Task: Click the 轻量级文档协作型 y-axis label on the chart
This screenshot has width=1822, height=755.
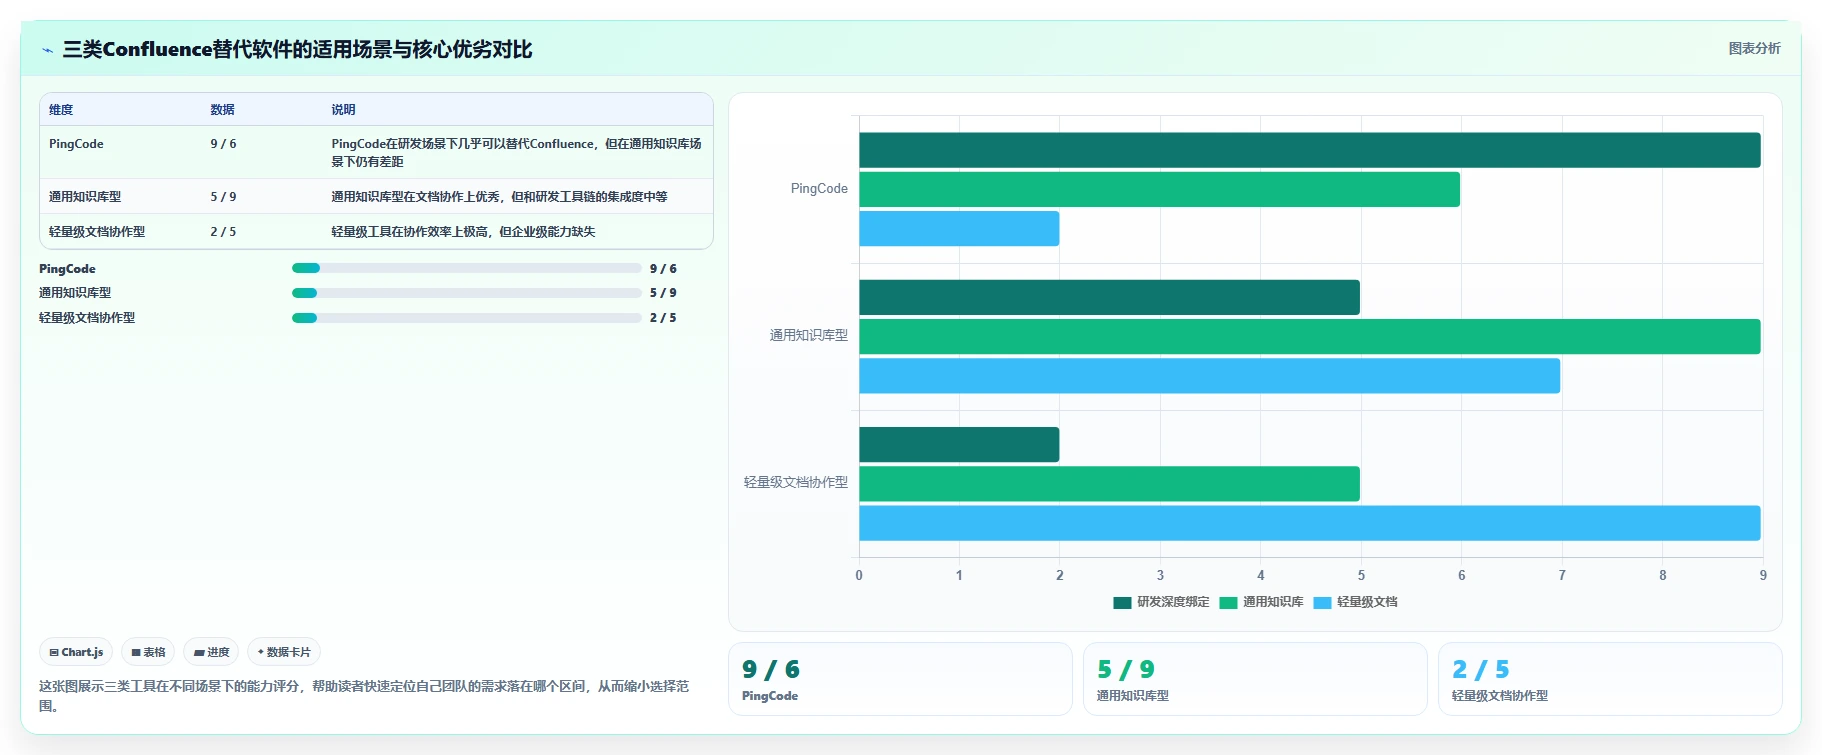Action: 795,483
